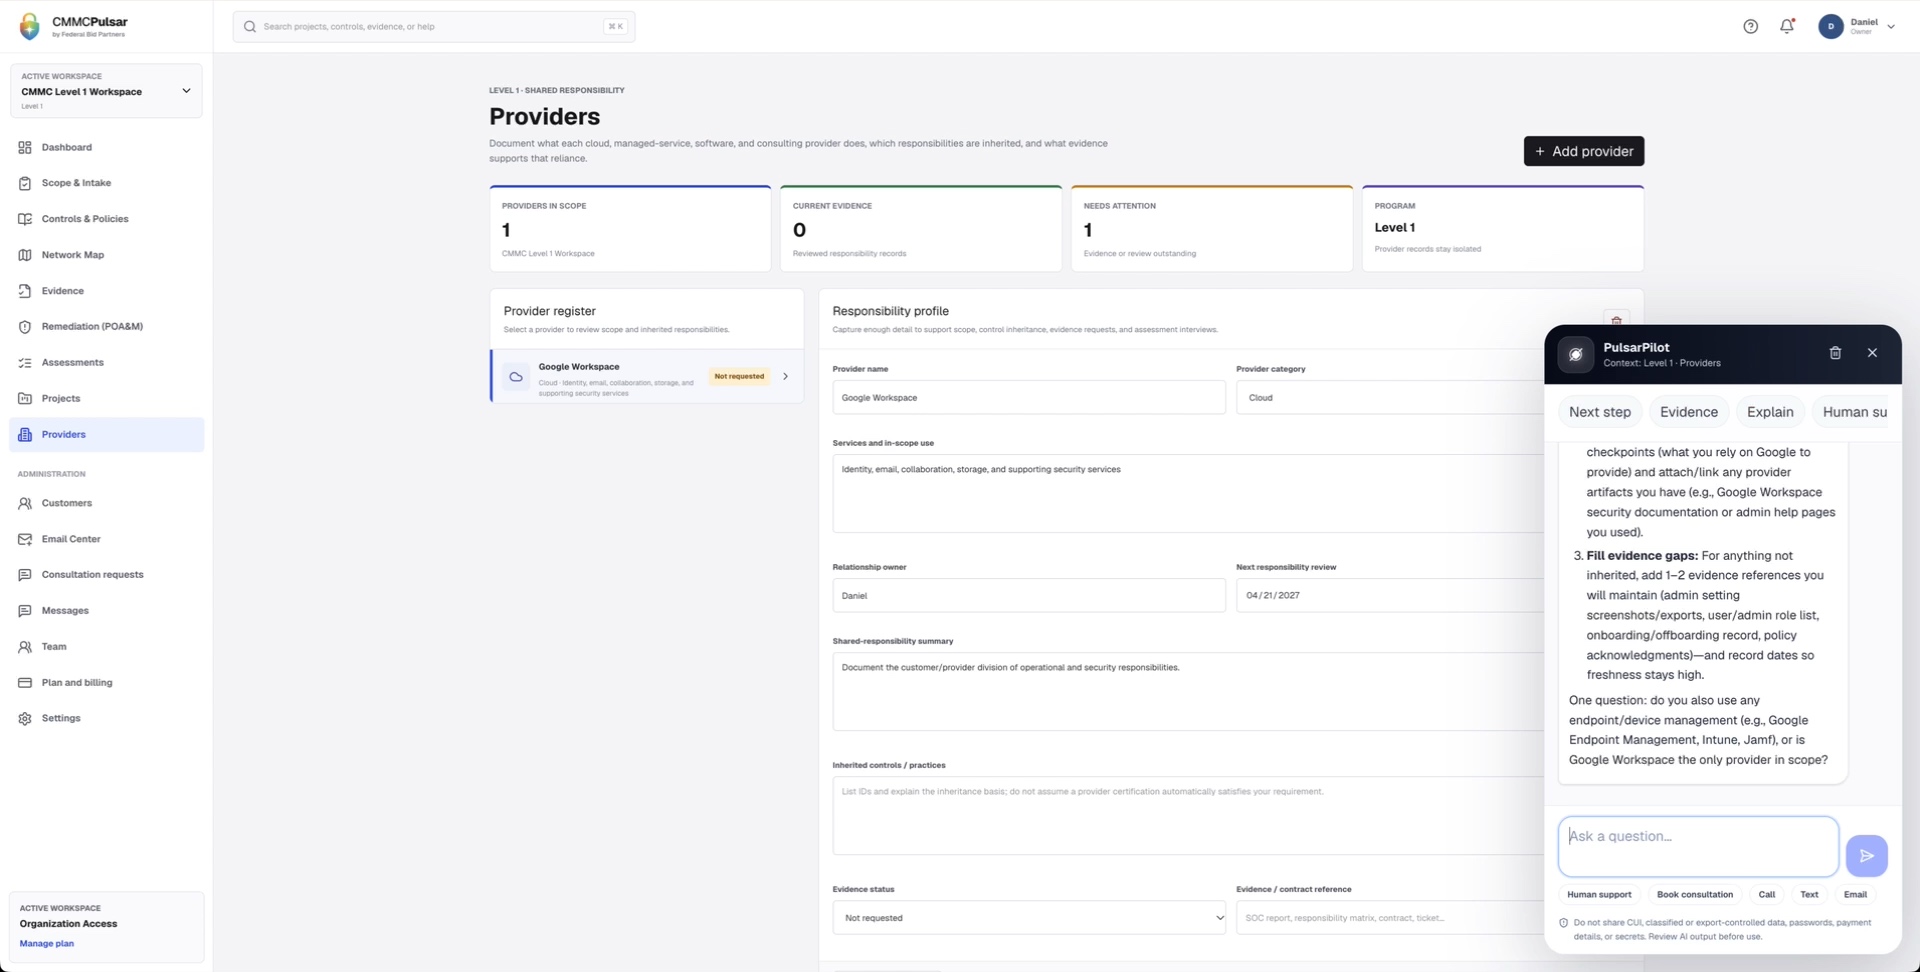This screenshot has height=972, width=1920.
Task: Click the Projects folder icon
Action: pos(25,398)
